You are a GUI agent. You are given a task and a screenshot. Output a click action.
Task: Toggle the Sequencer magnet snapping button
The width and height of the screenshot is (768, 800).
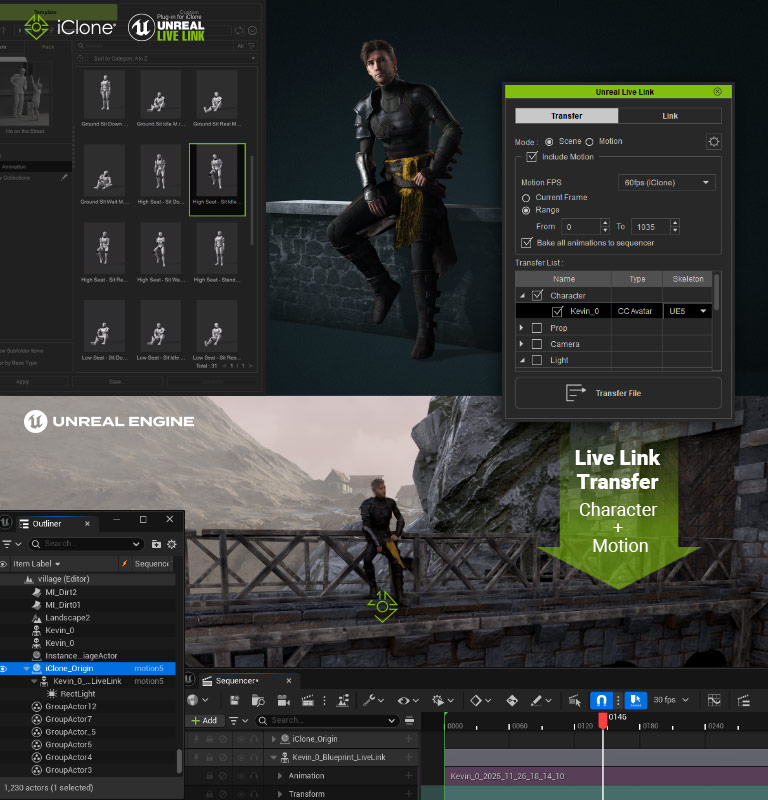[601, 700]
